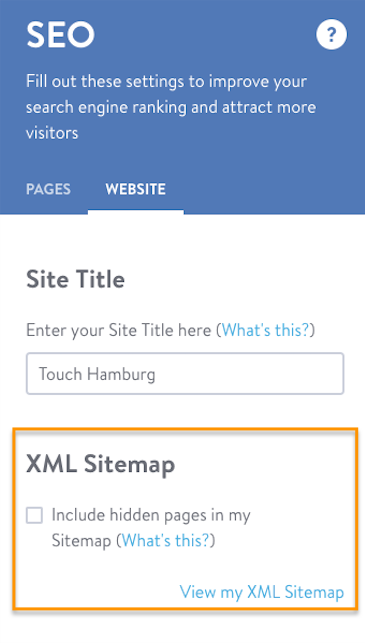Switch to the PAGES tab

pyautogui.click(x=48, y=189)
